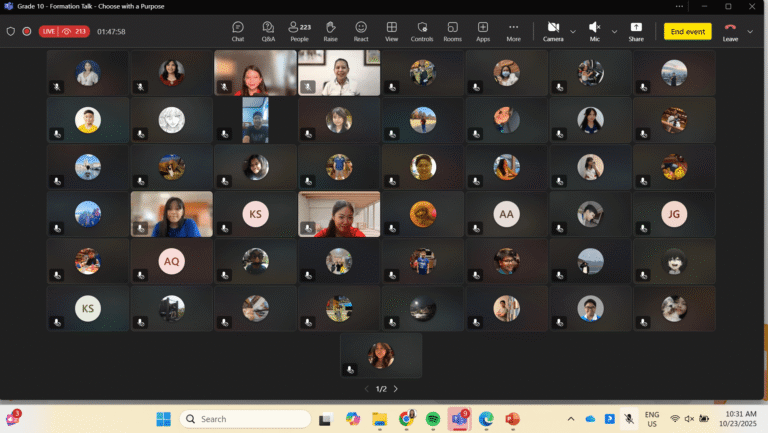Leave the meeting
Screen dimensions: 768x433
tap(730, 32)
